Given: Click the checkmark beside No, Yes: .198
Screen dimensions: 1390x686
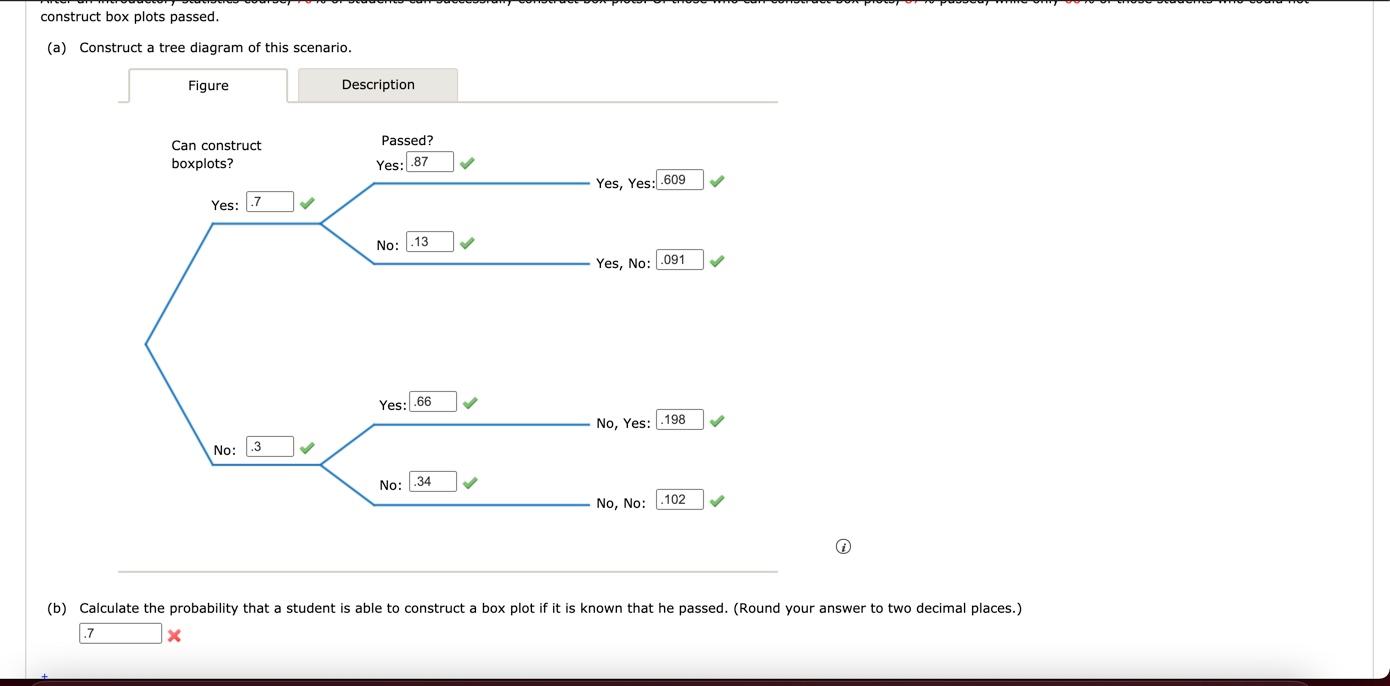Looking at the screenshot, I should tap(716, 420).
